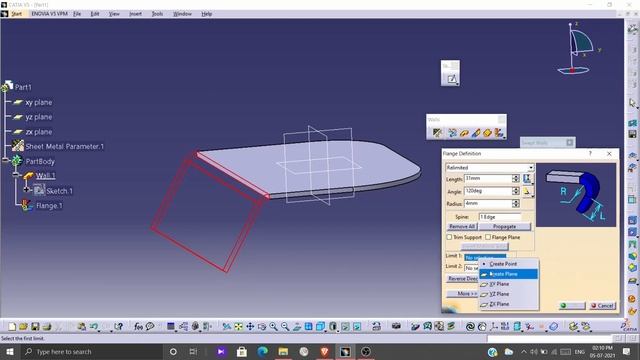Collapse the Wall.1 tree node
The image size is (640, 360).
(16, 175)
